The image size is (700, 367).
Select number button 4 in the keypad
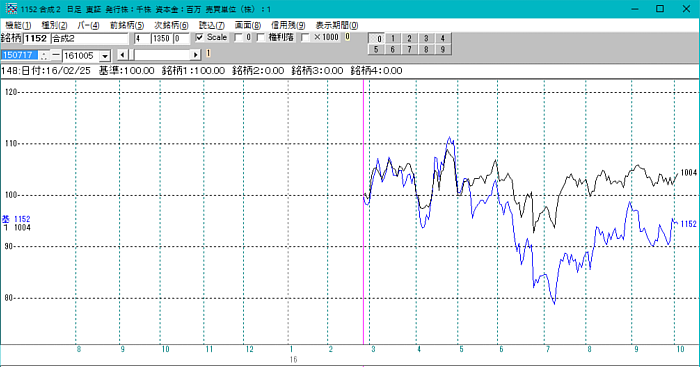pos(442,38)
